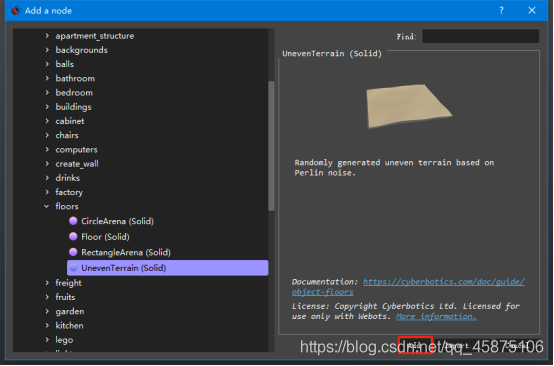Expand the apartment_structure folder chevron

click(x=47, y=36)
